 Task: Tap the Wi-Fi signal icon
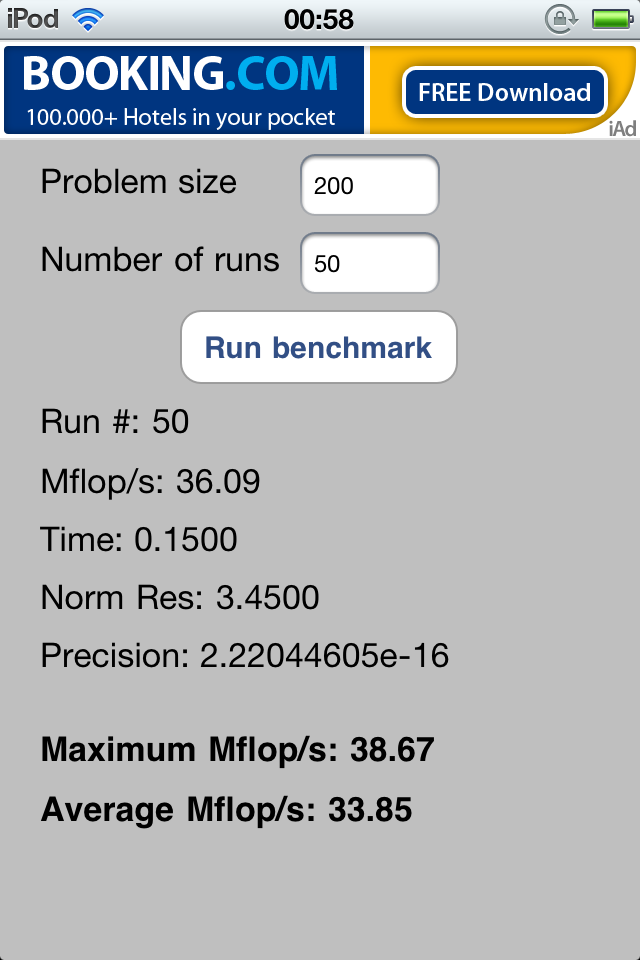(x=88, y=20)
